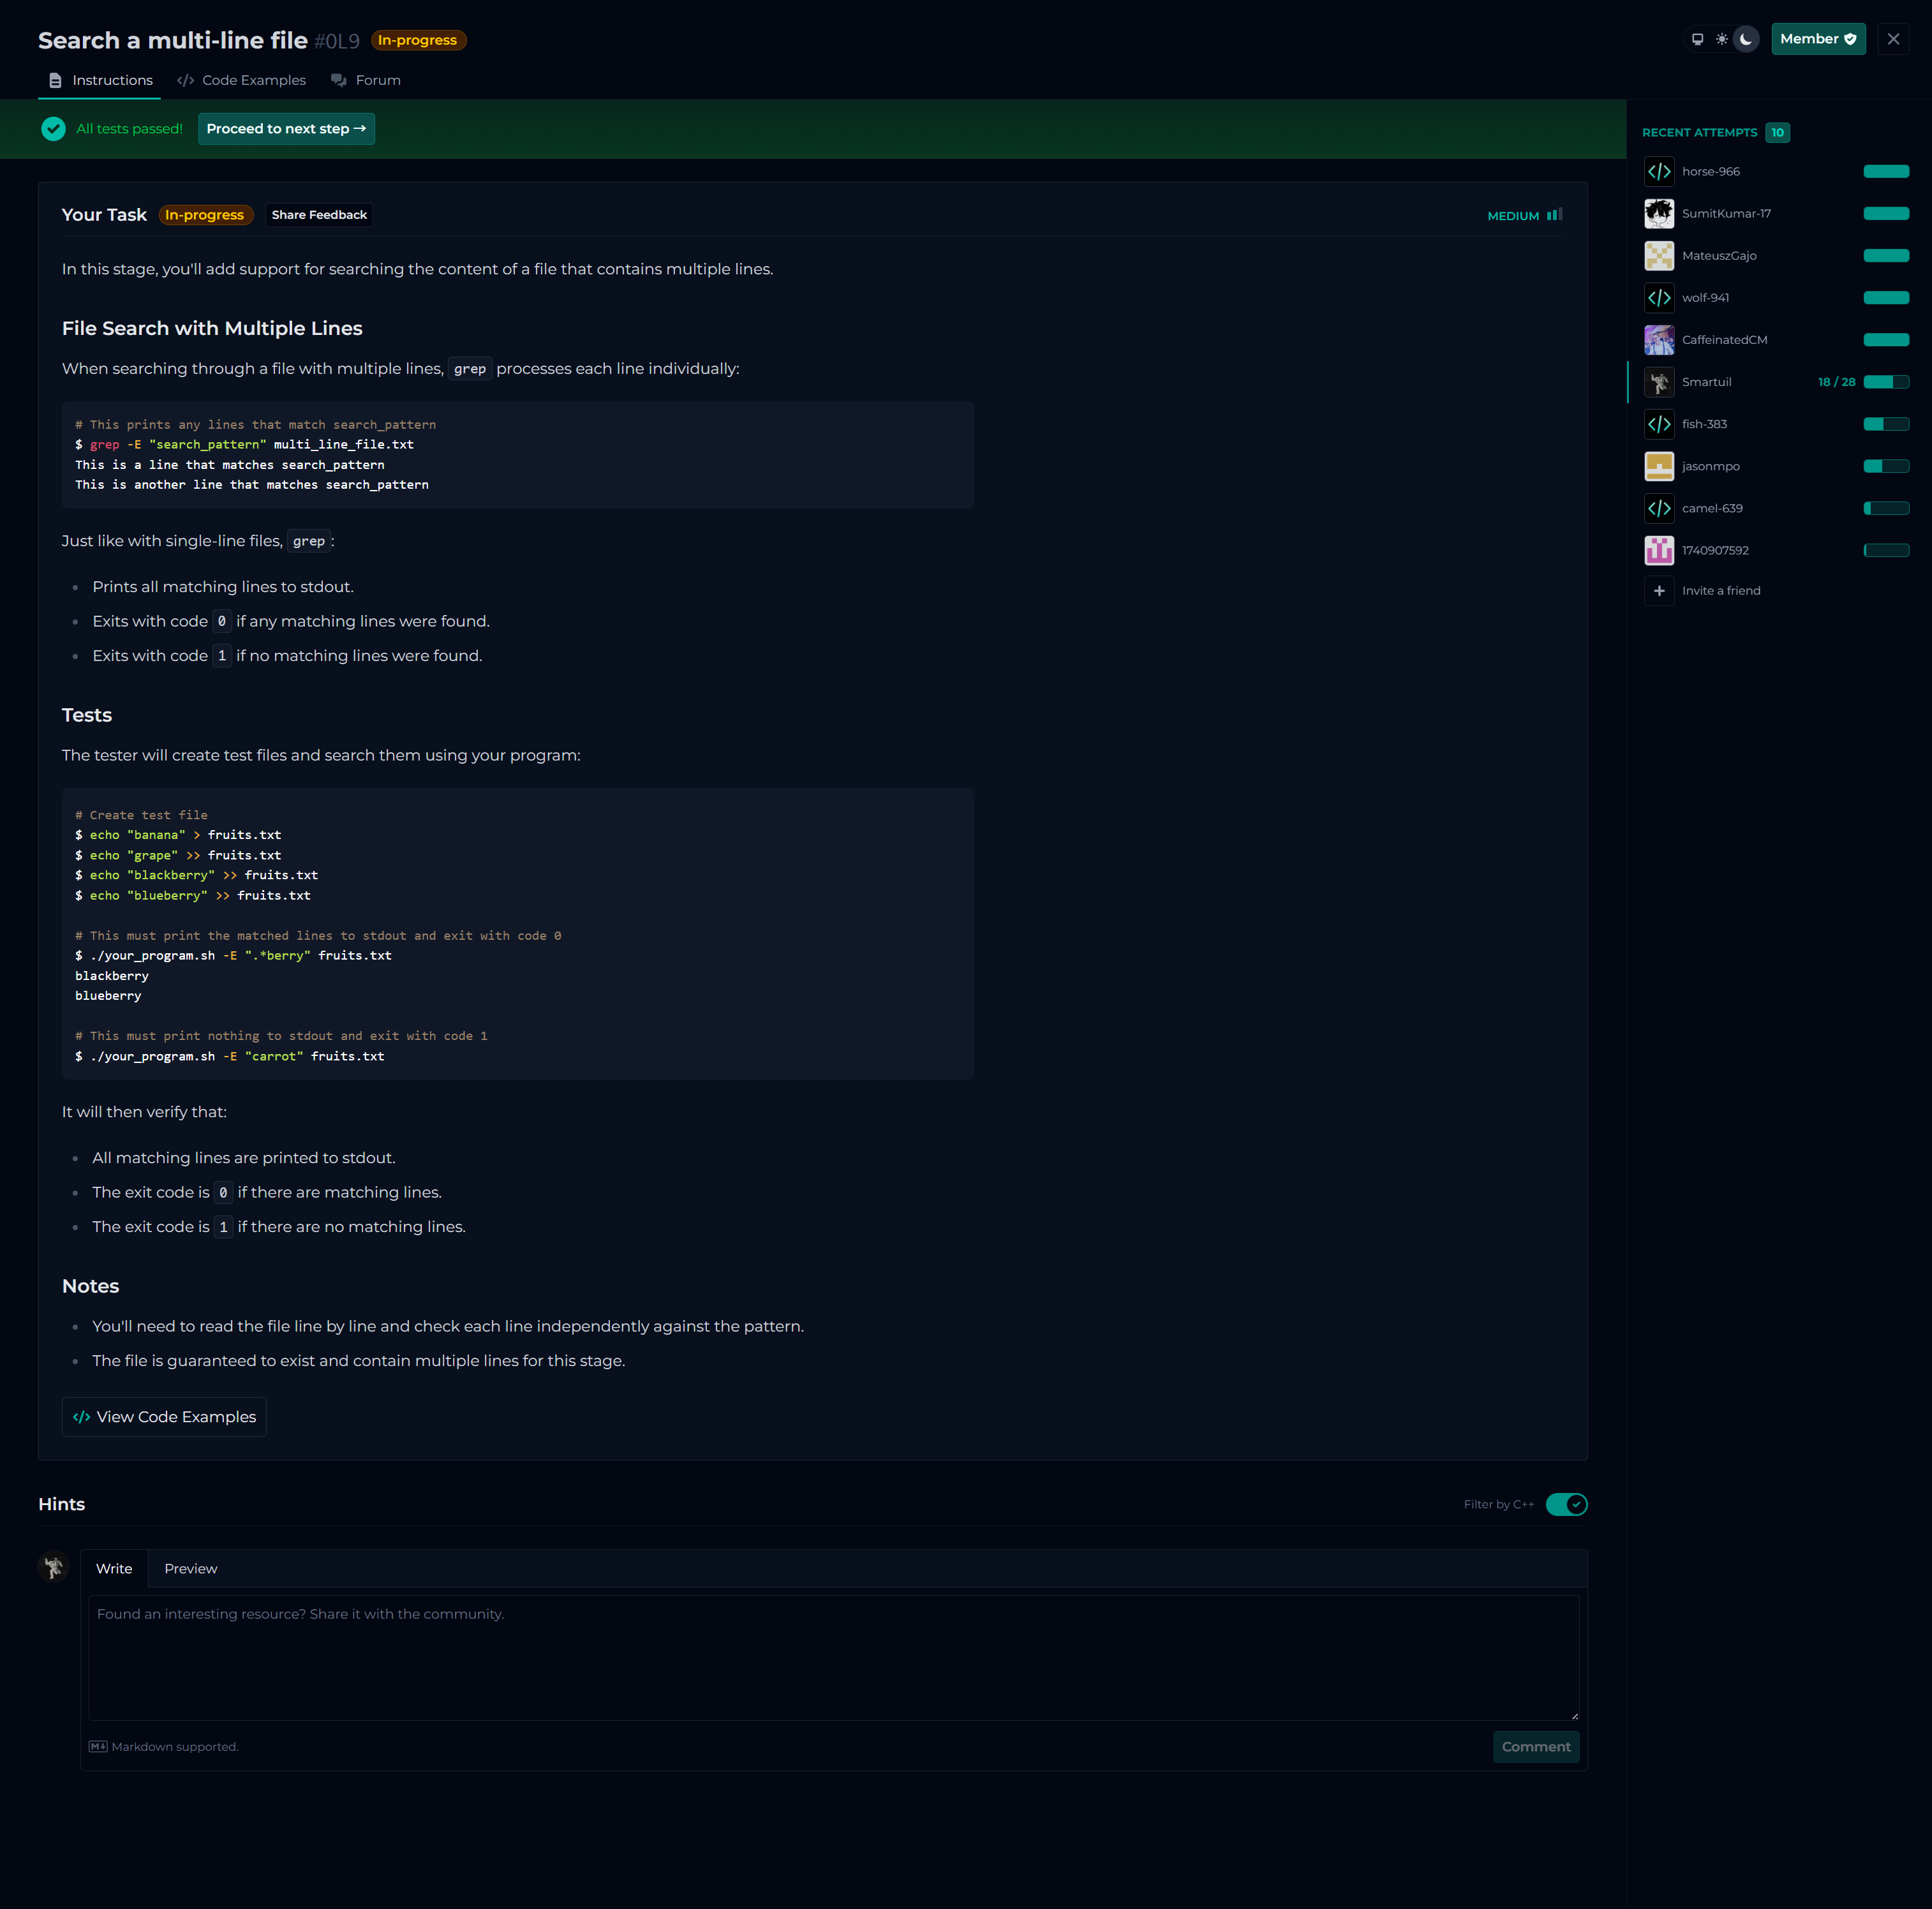1932x1909 pixels.
Task: Select dark theme moon icon
Action: pyautogui.click(x=1746, y=39)
